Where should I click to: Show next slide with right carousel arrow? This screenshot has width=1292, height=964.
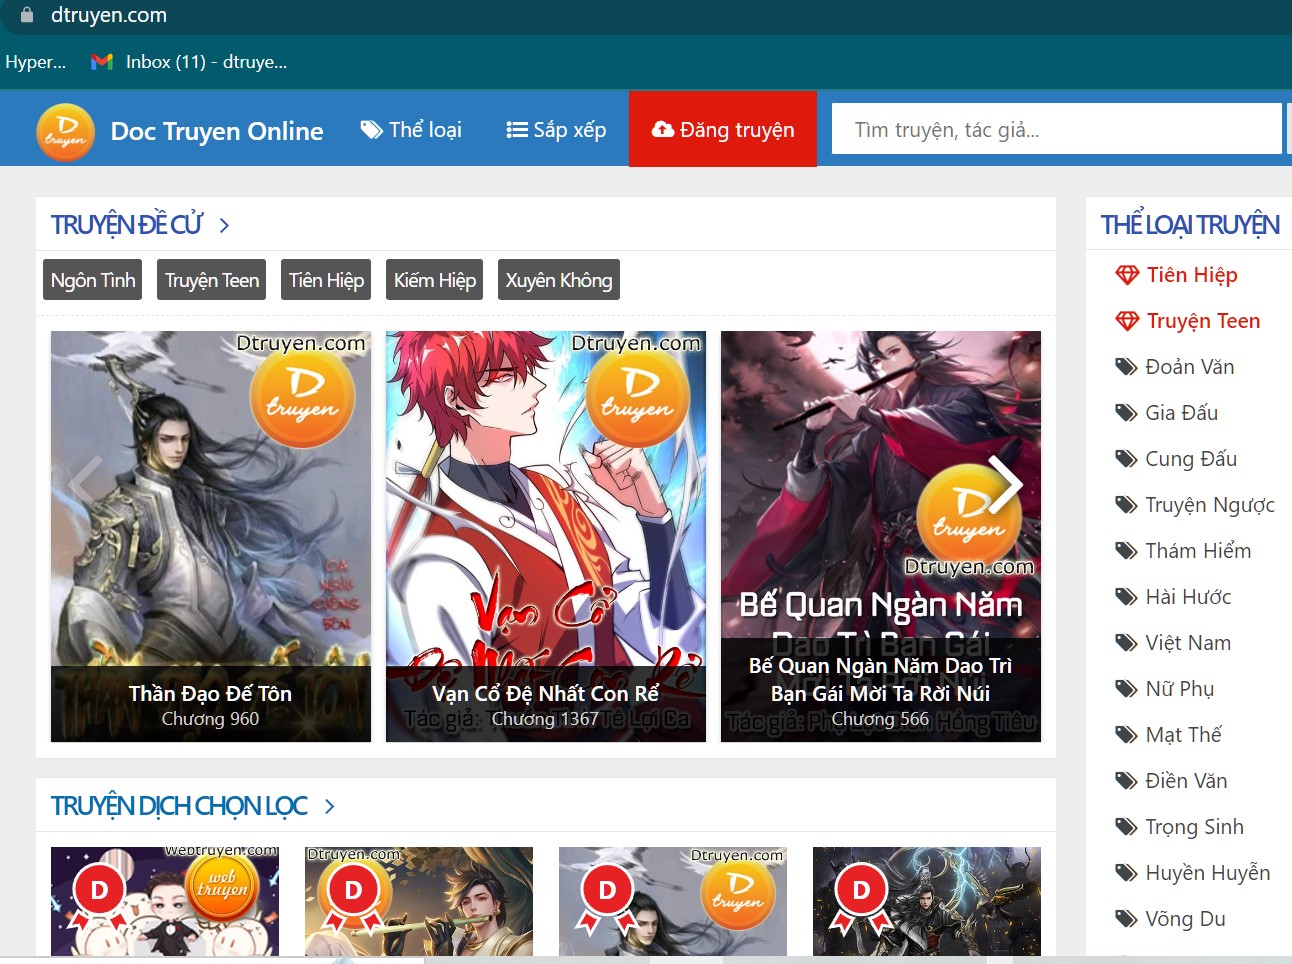pos(1004,483)
